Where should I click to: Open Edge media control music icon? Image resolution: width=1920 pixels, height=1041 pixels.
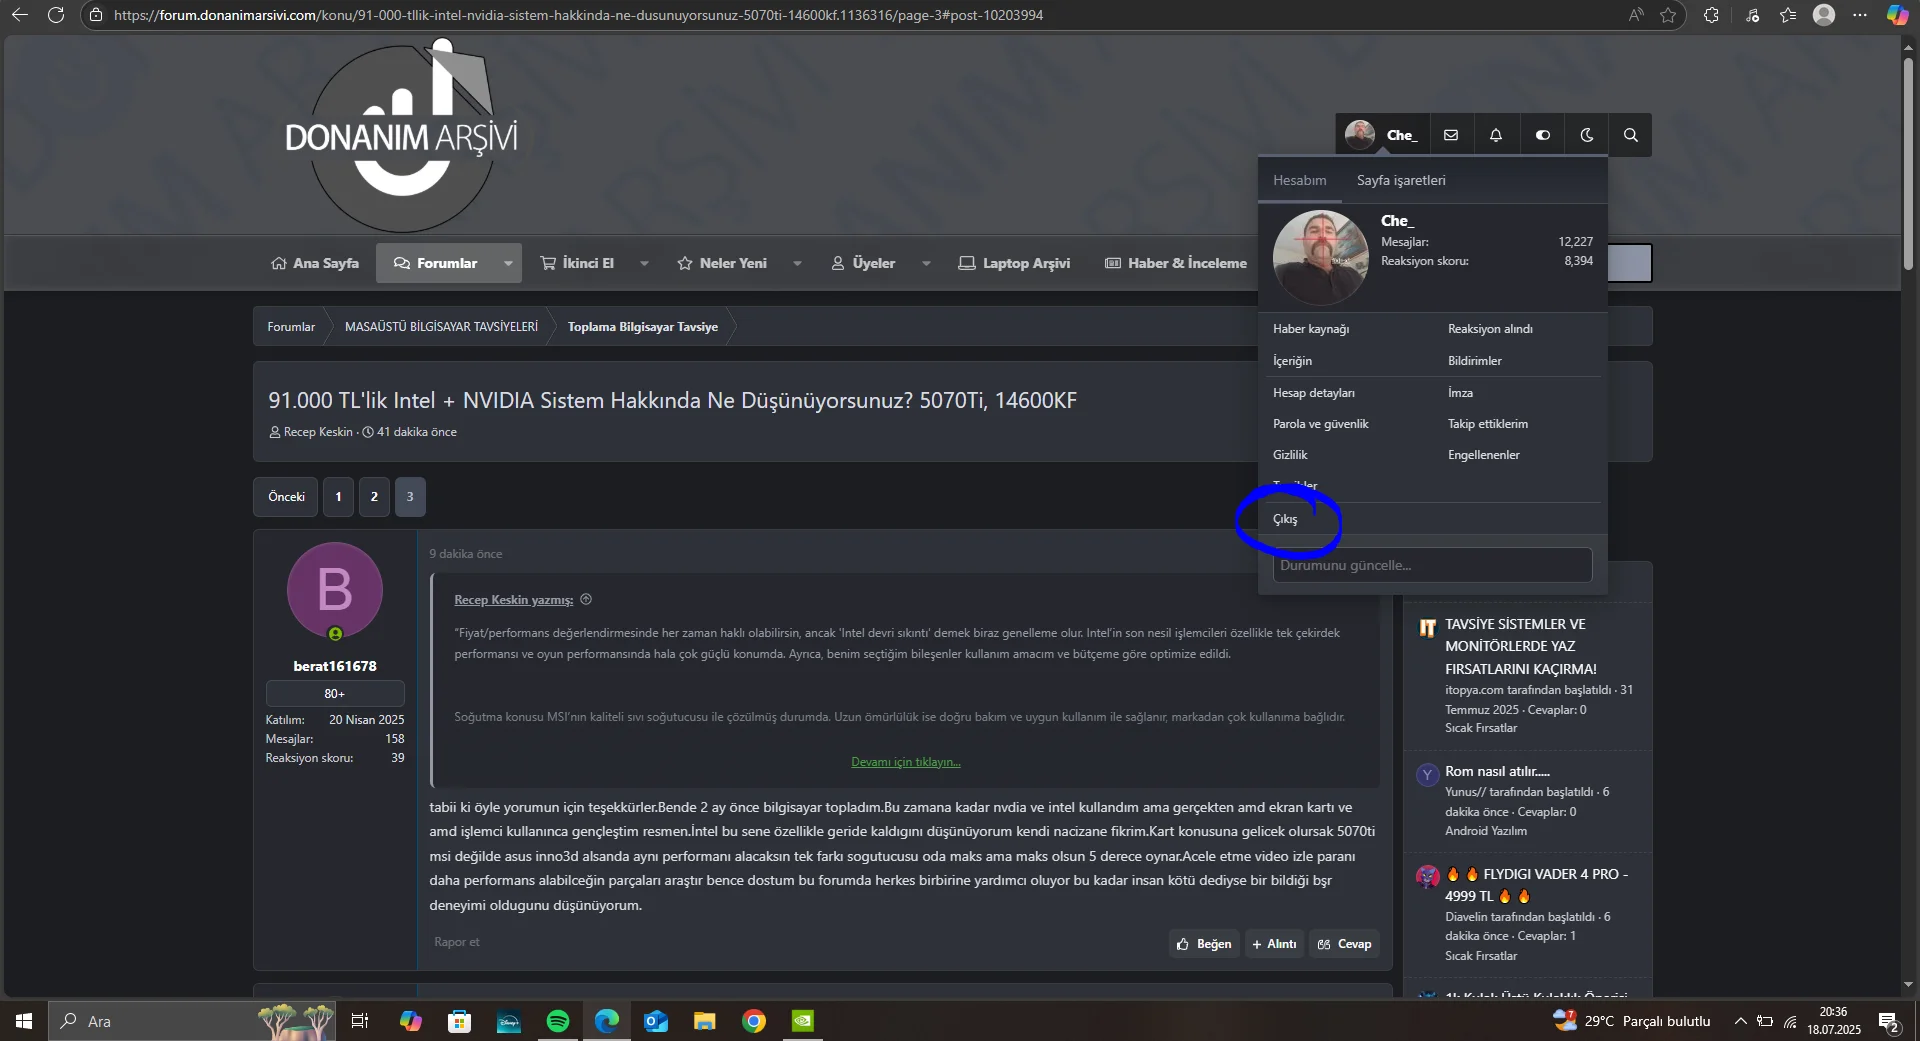tap(1752, 15)
